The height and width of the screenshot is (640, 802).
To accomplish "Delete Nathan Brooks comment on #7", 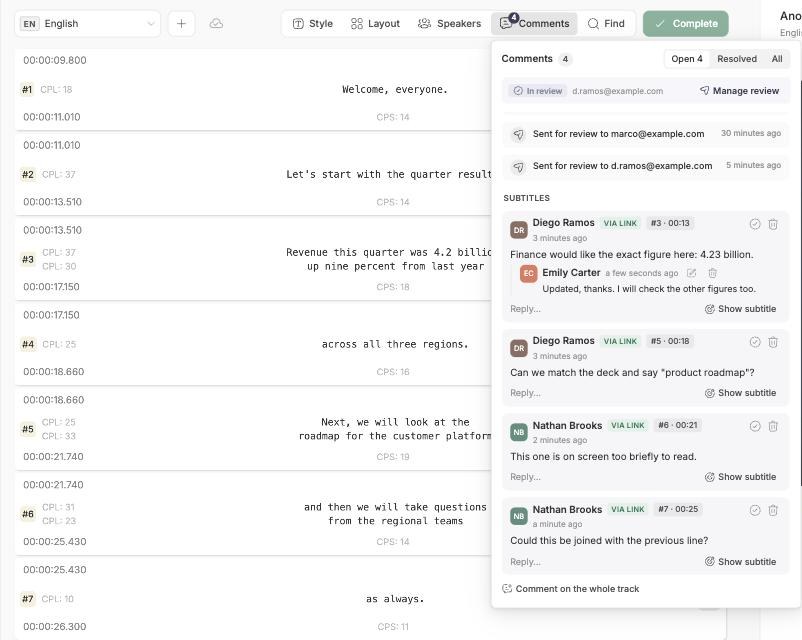I will tap(773, 510).
